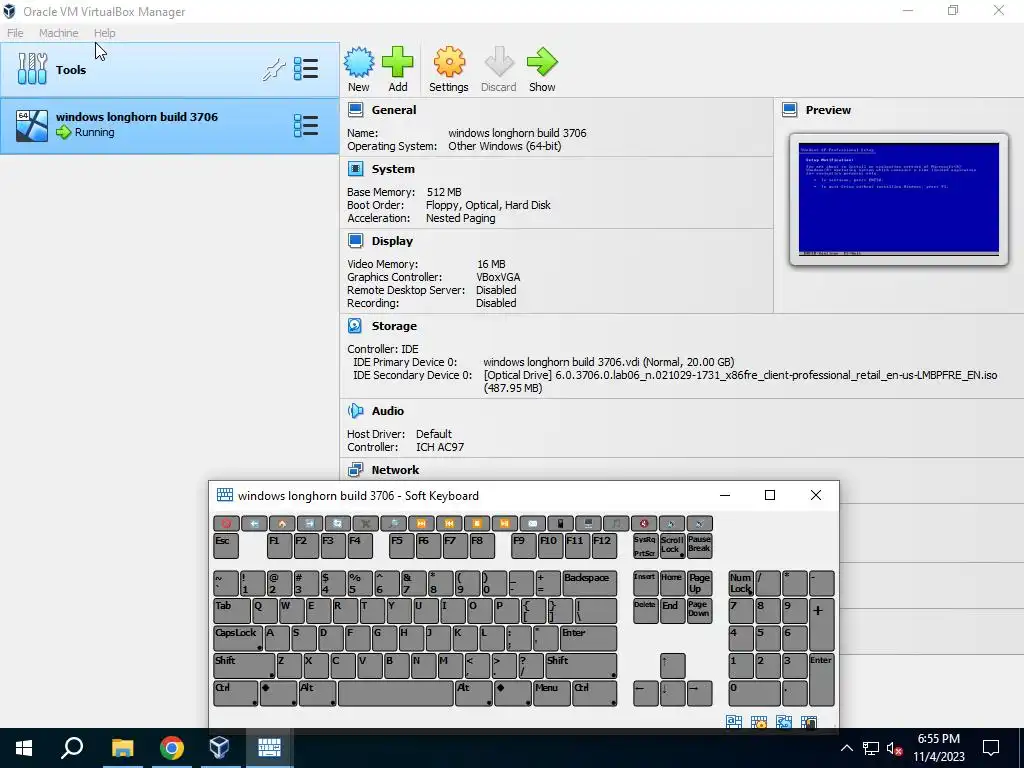Click the VM preview thumbnail
This screenshot has width=1024, height=768.
click(x=899, y=199)
